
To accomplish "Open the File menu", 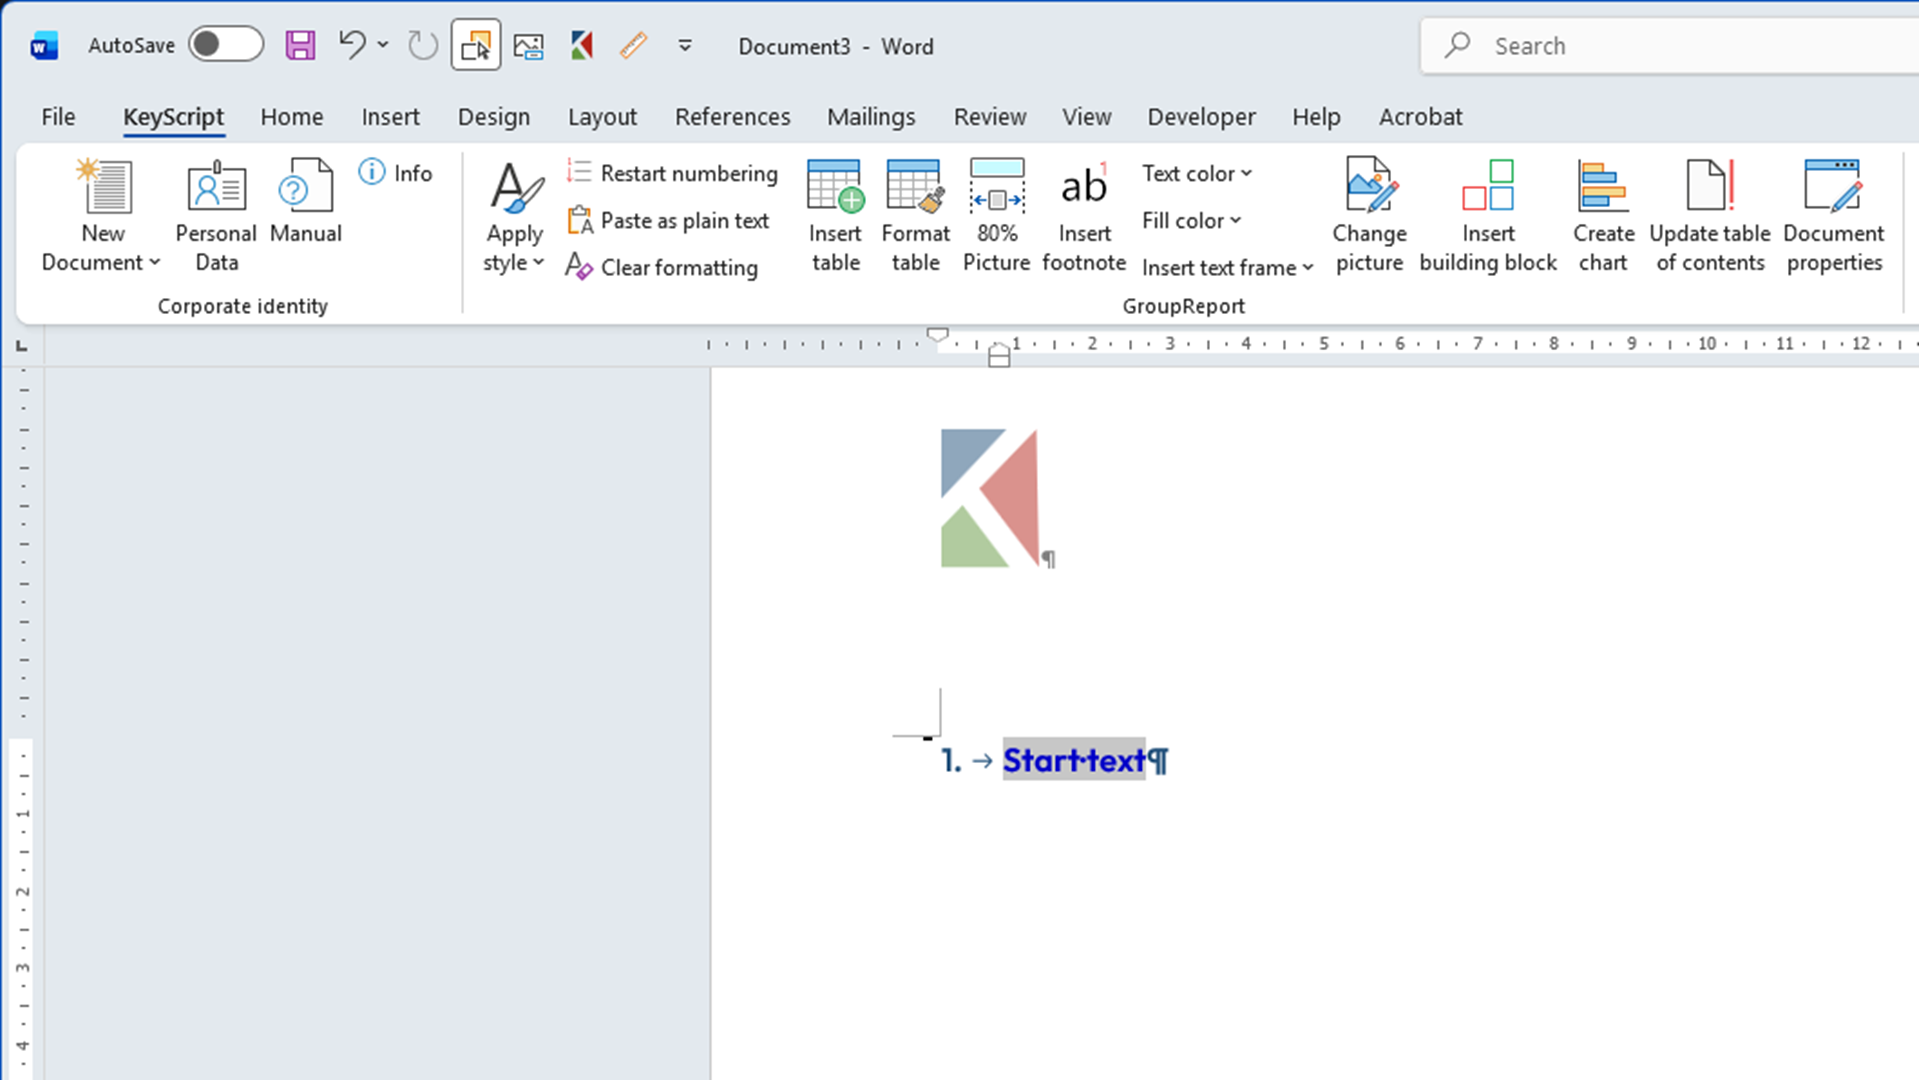I will (58, 117).
